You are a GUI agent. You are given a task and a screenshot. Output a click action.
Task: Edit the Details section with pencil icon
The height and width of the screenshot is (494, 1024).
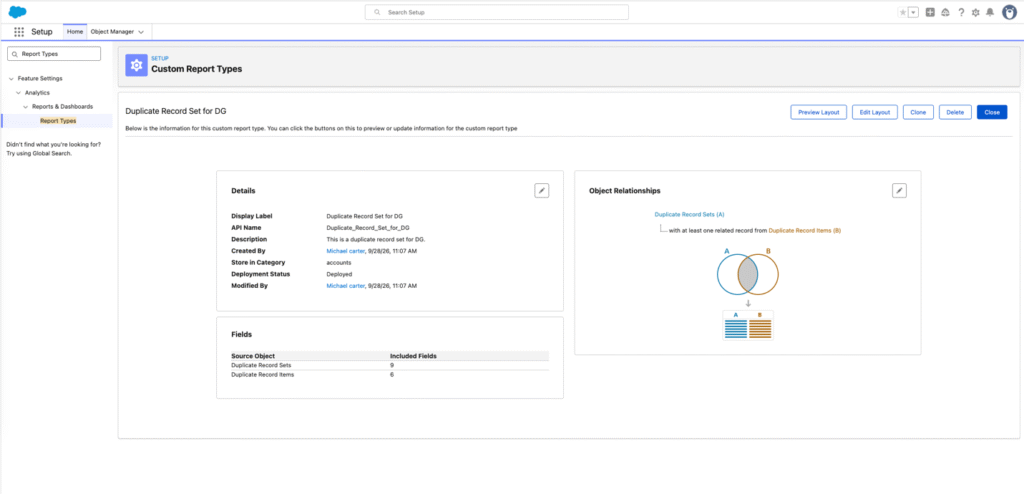(x=542, y=190)
